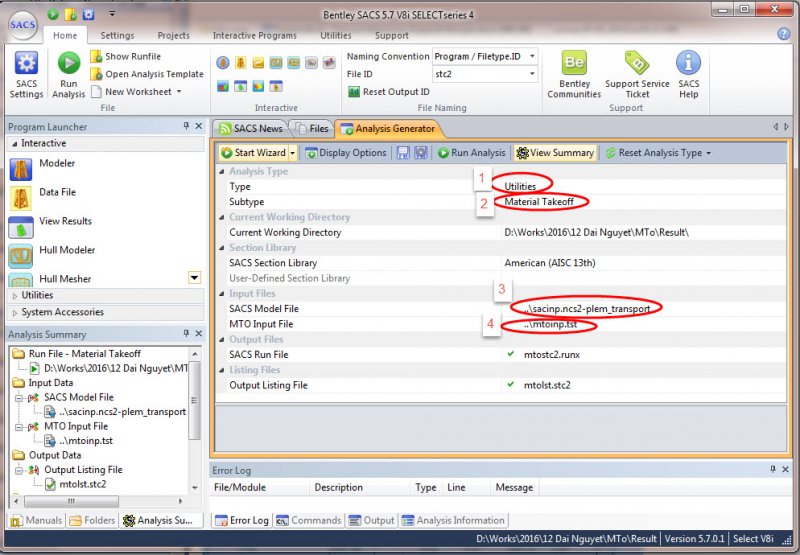Click the SACS application orb button

coord(22,24)
